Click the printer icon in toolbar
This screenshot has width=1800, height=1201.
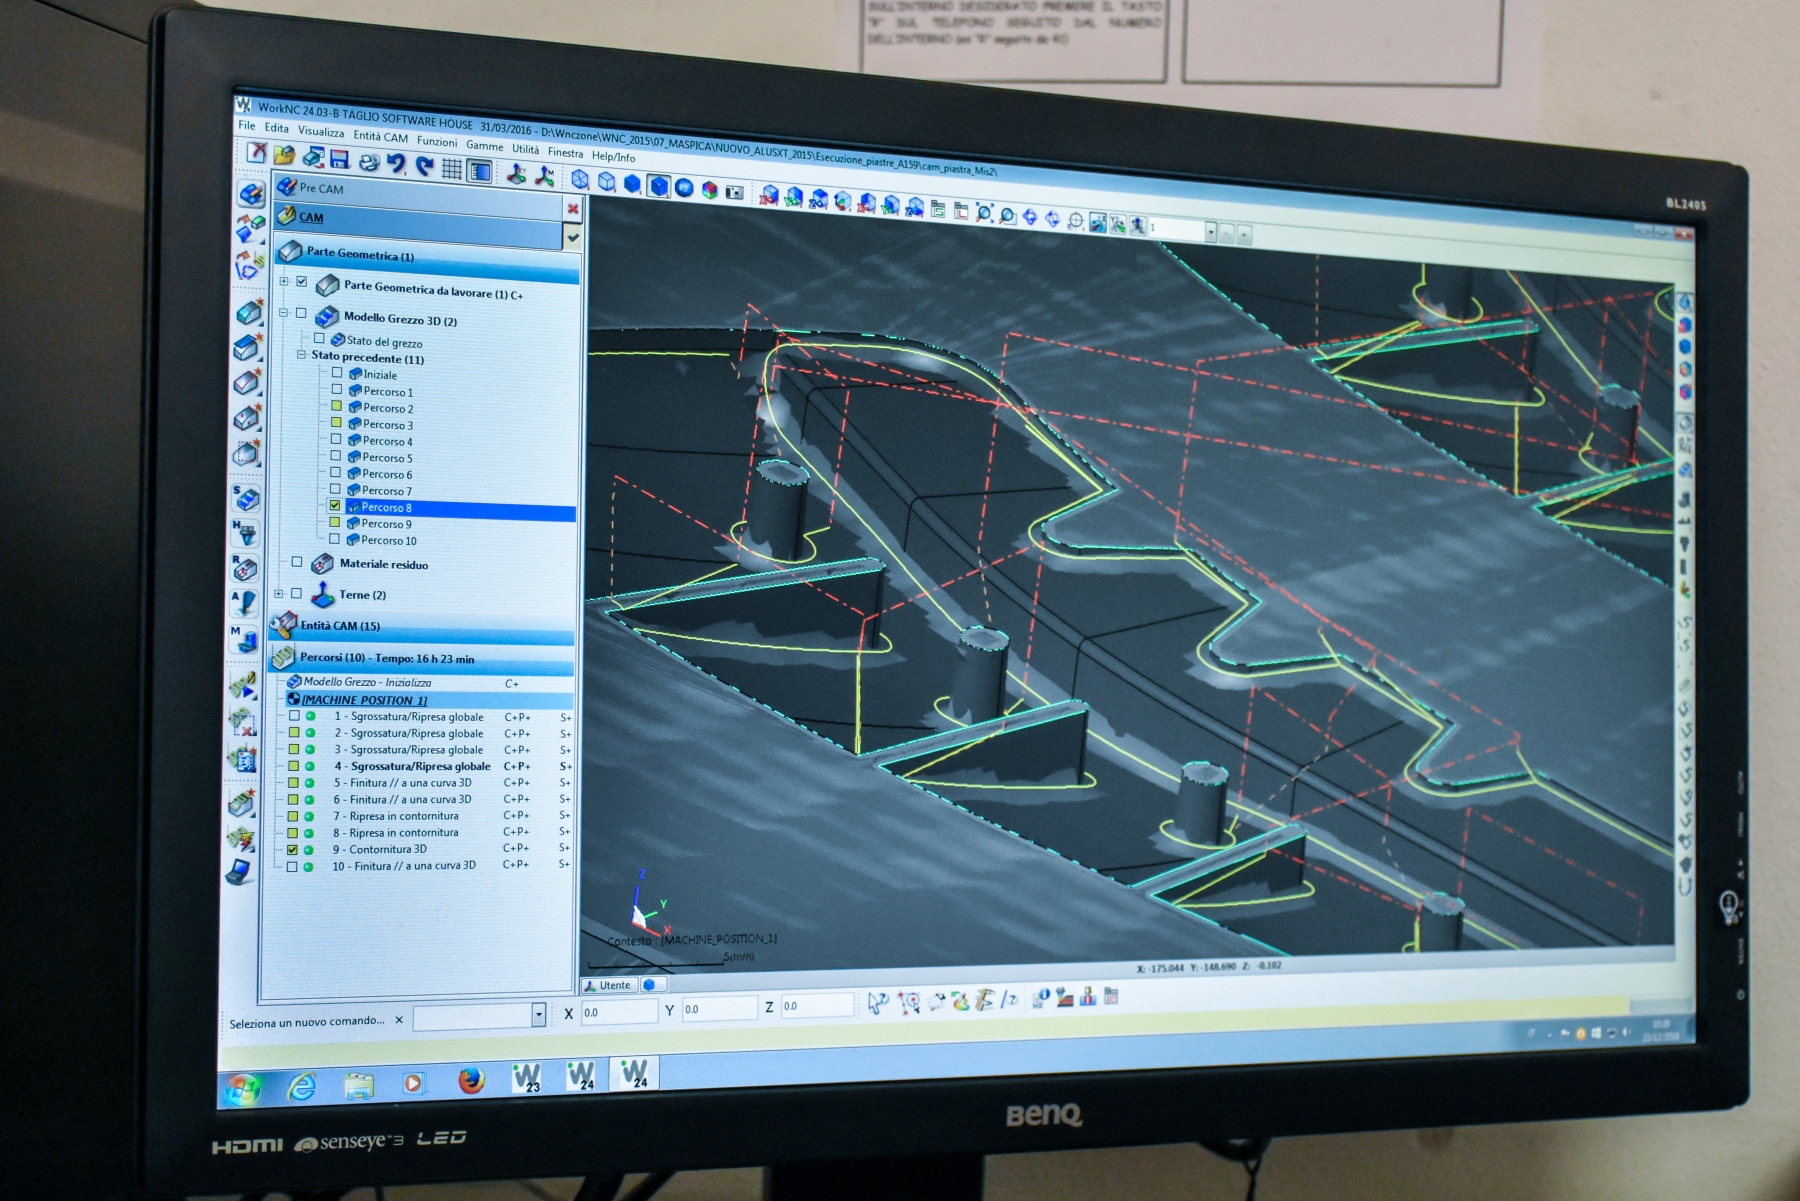pyautogui.click(x=368, y=162)
